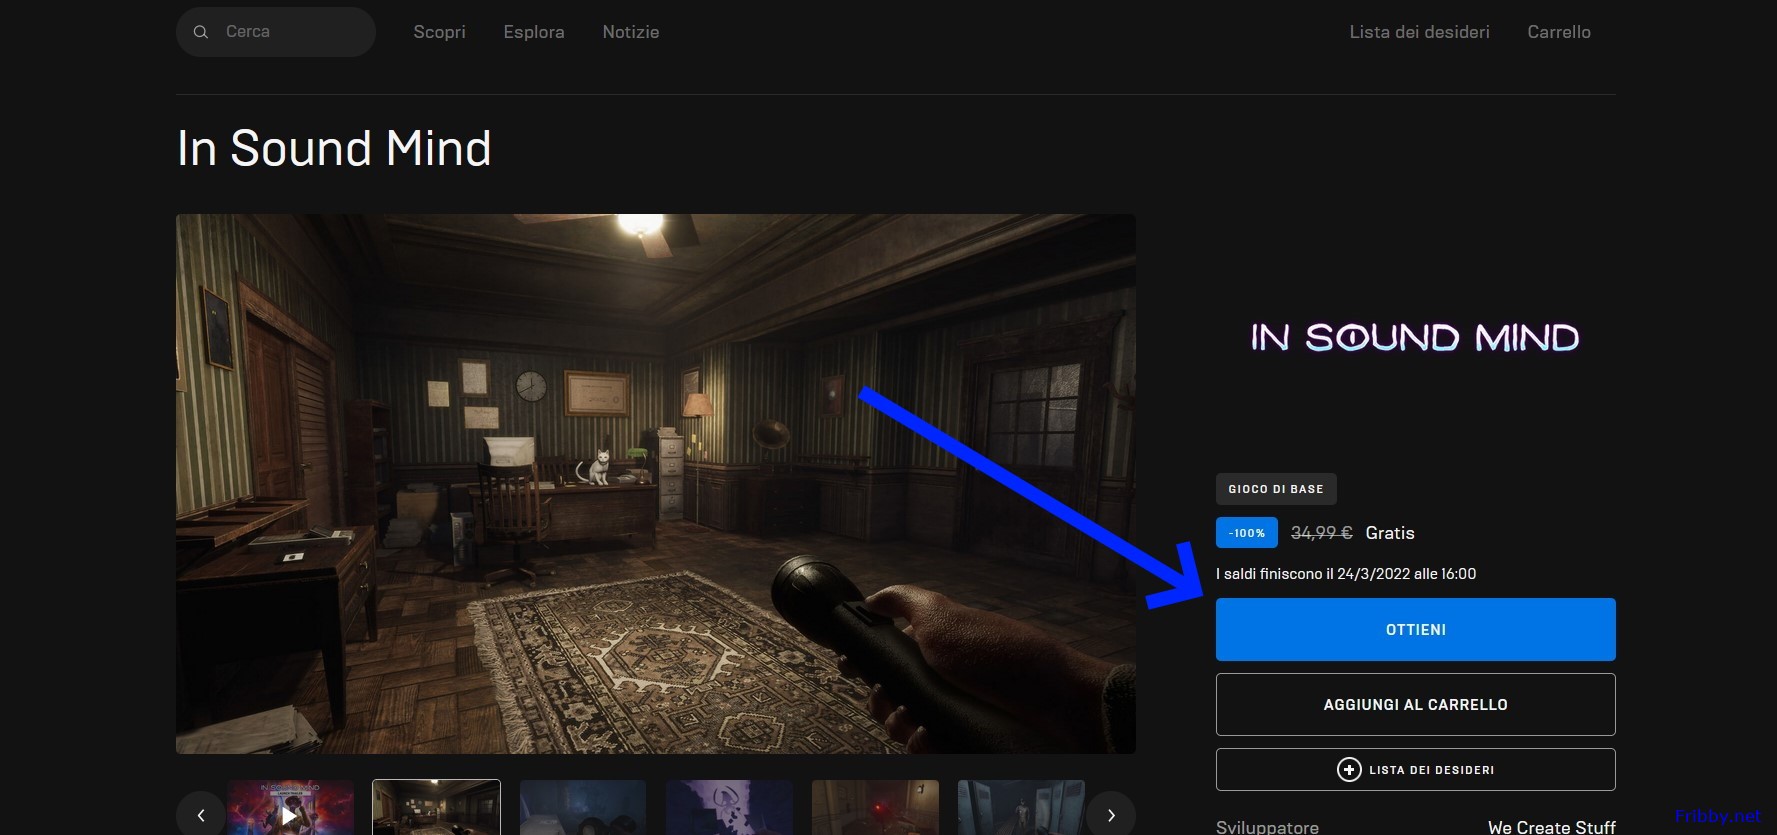Viewport: 1777px width, 835px height.
Task: Go to the Notizie section
Action: [631, 32]
